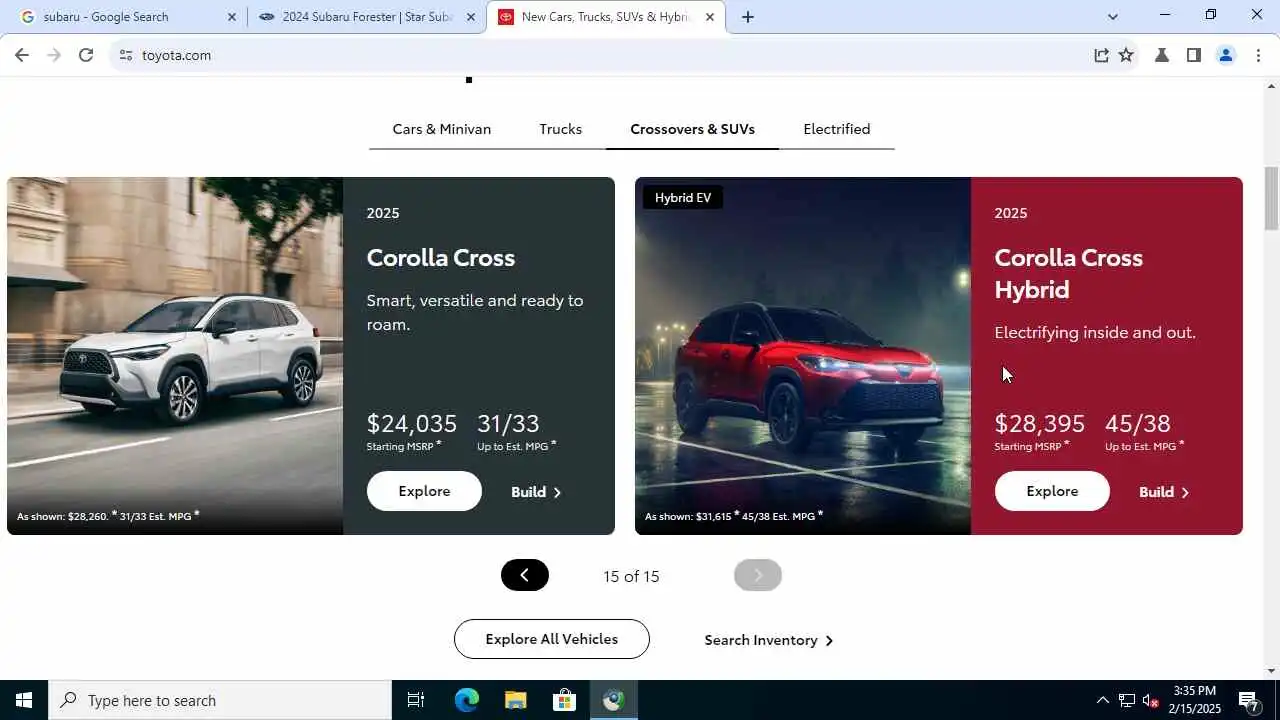Open Search Inventory link
The image size is (1280, 720).
tap(768, 640)
